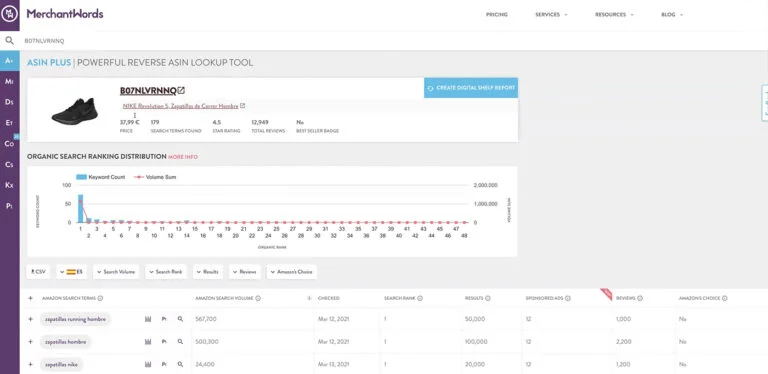Image resolution: width=768 pixels, height=374 pixels.
Task: Expand the zapatillas running hombre row
Action: [30, 319]
